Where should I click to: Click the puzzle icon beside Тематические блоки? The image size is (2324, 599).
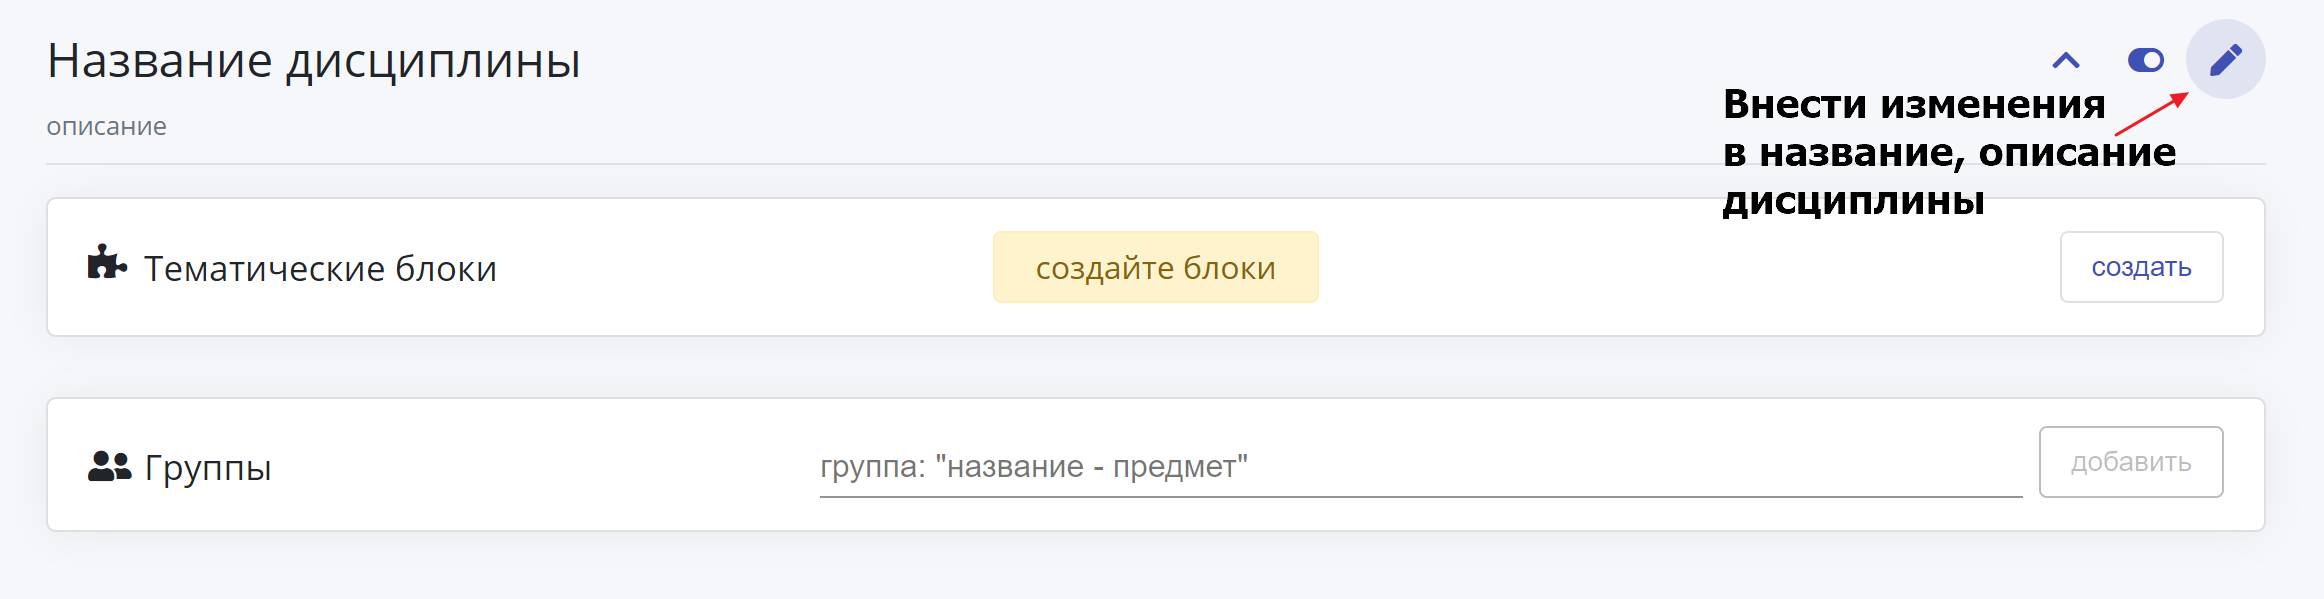click(x=107, y=263)
